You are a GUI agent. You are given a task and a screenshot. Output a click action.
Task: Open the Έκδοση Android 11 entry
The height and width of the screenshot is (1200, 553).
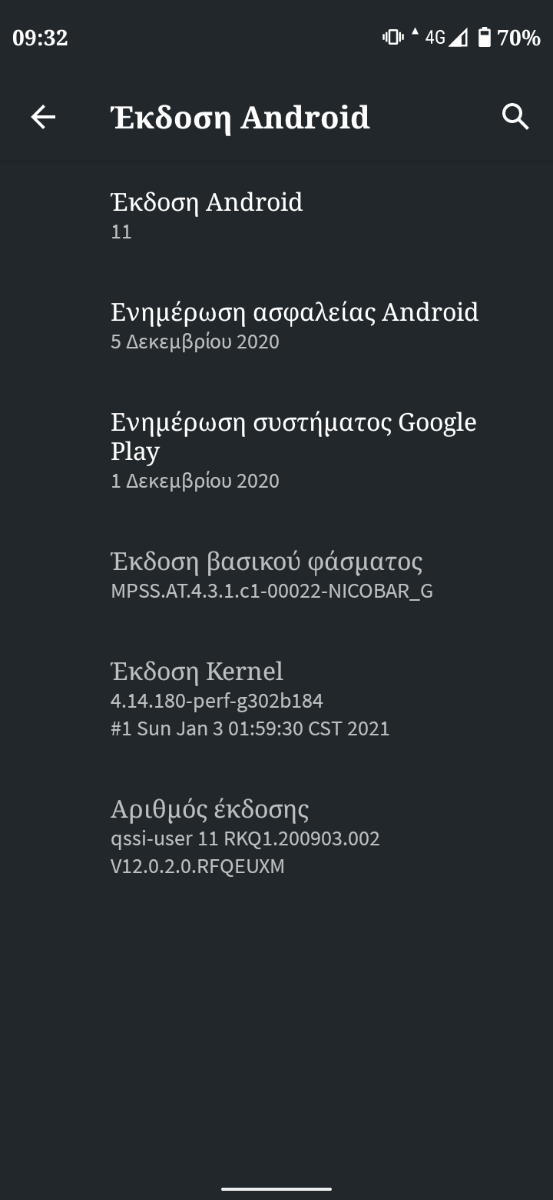tap(276, 216)
